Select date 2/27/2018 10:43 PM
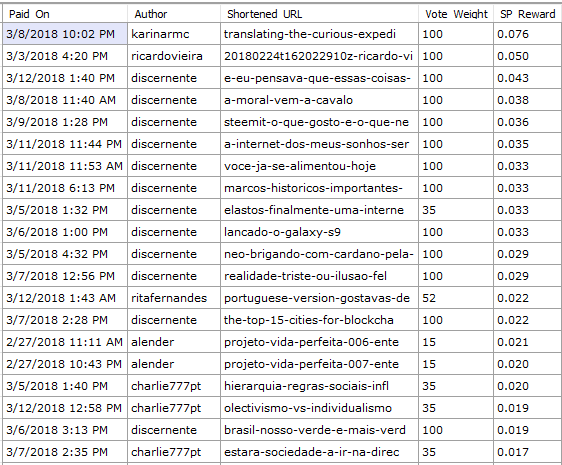The width and height of the screenshot is (562, 465). click(65, 364)
